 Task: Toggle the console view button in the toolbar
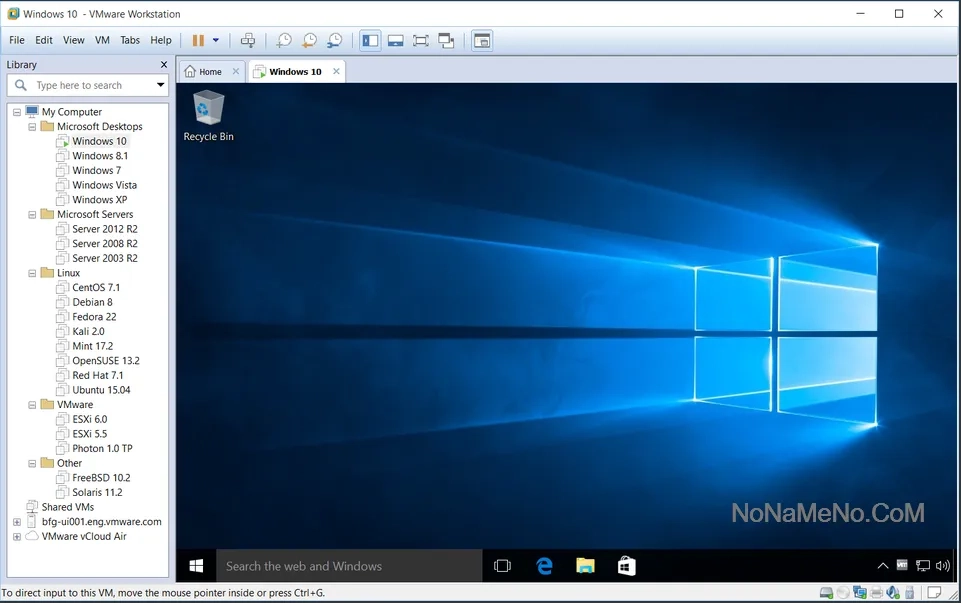[482, 40]
